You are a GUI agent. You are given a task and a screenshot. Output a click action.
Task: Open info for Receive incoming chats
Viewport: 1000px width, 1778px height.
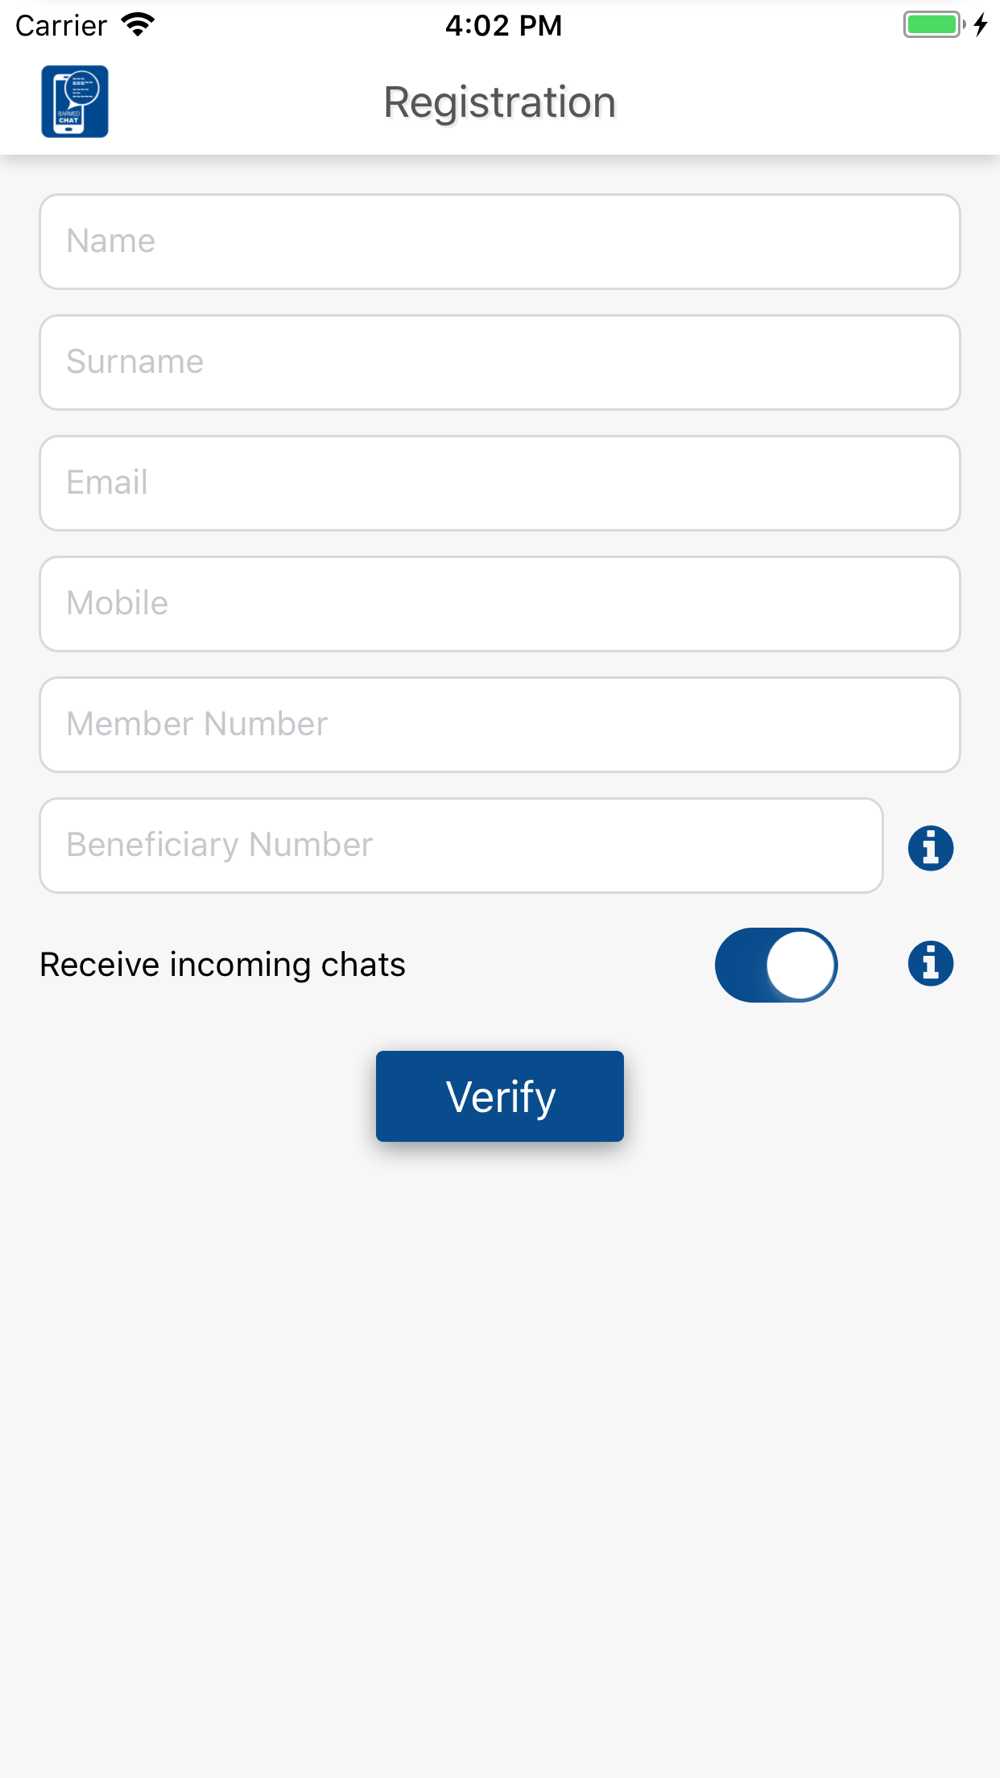(930, 964)
